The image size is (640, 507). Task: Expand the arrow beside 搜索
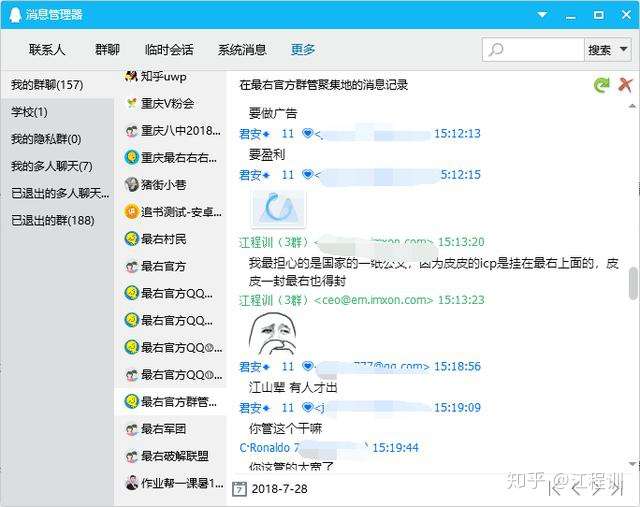(624, 49)
